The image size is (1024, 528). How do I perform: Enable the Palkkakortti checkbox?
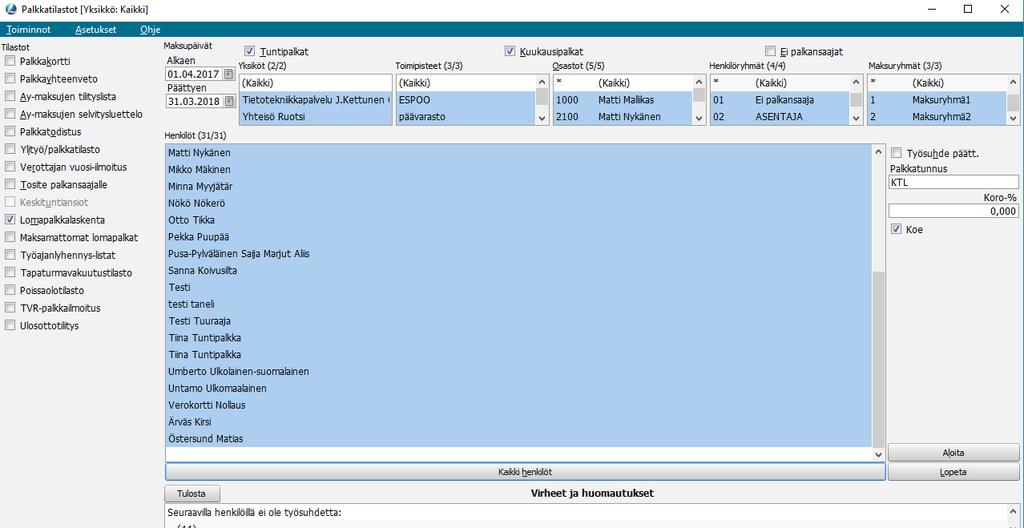pos(9,61)
